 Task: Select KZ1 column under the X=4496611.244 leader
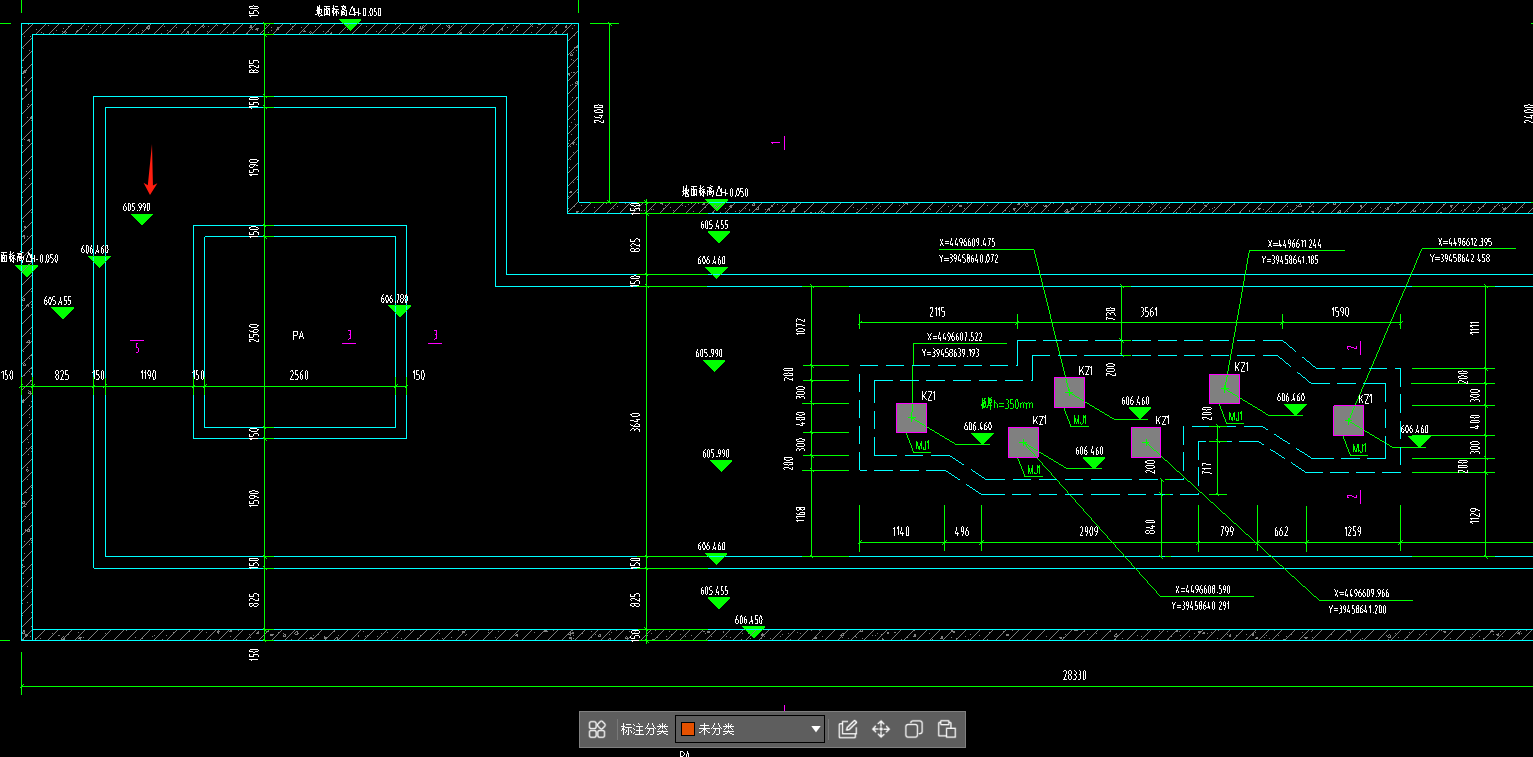click(1224, 389)
